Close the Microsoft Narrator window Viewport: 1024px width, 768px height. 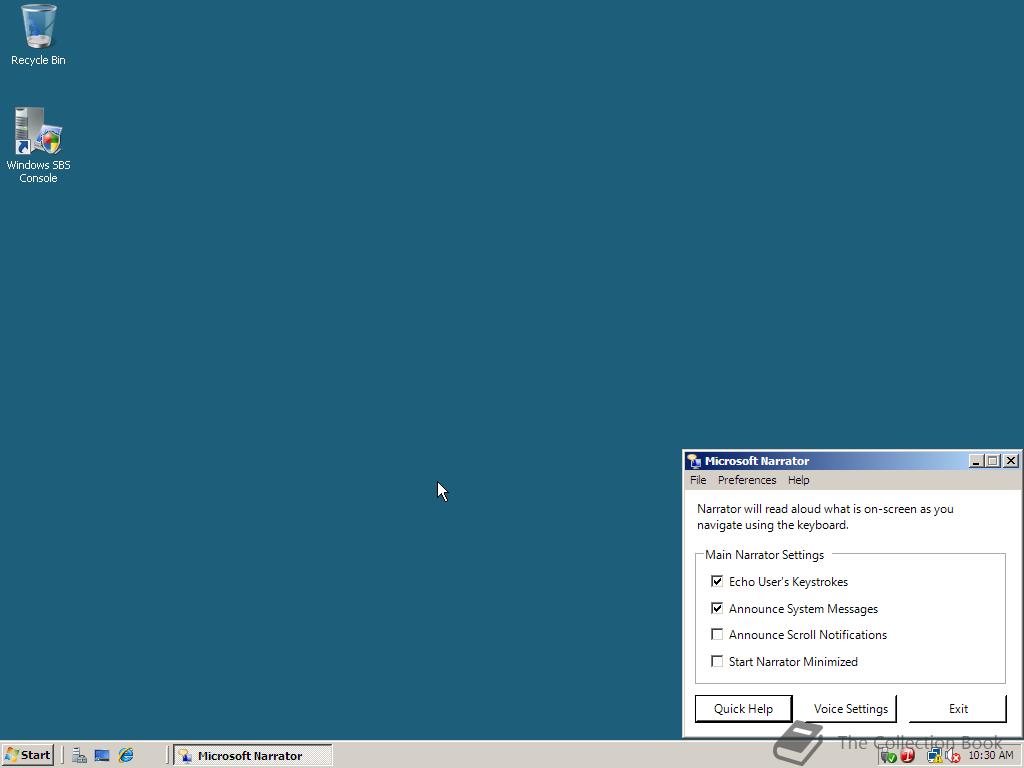coord(1011,461)
